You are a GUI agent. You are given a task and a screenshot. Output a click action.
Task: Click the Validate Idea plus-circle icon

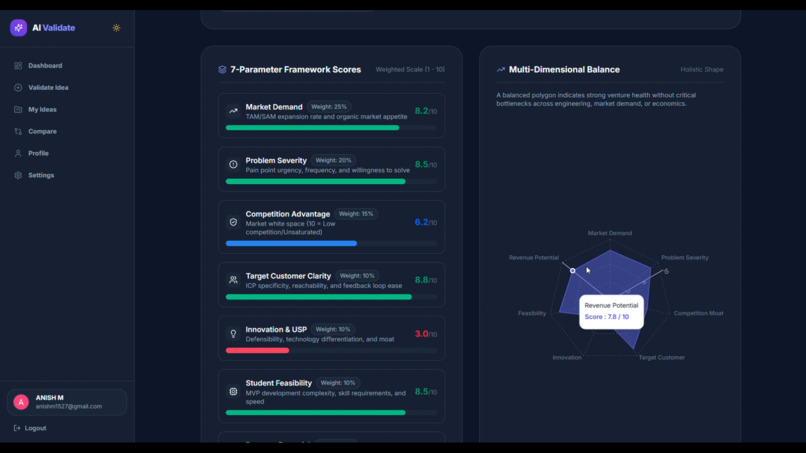pos(18,88)
